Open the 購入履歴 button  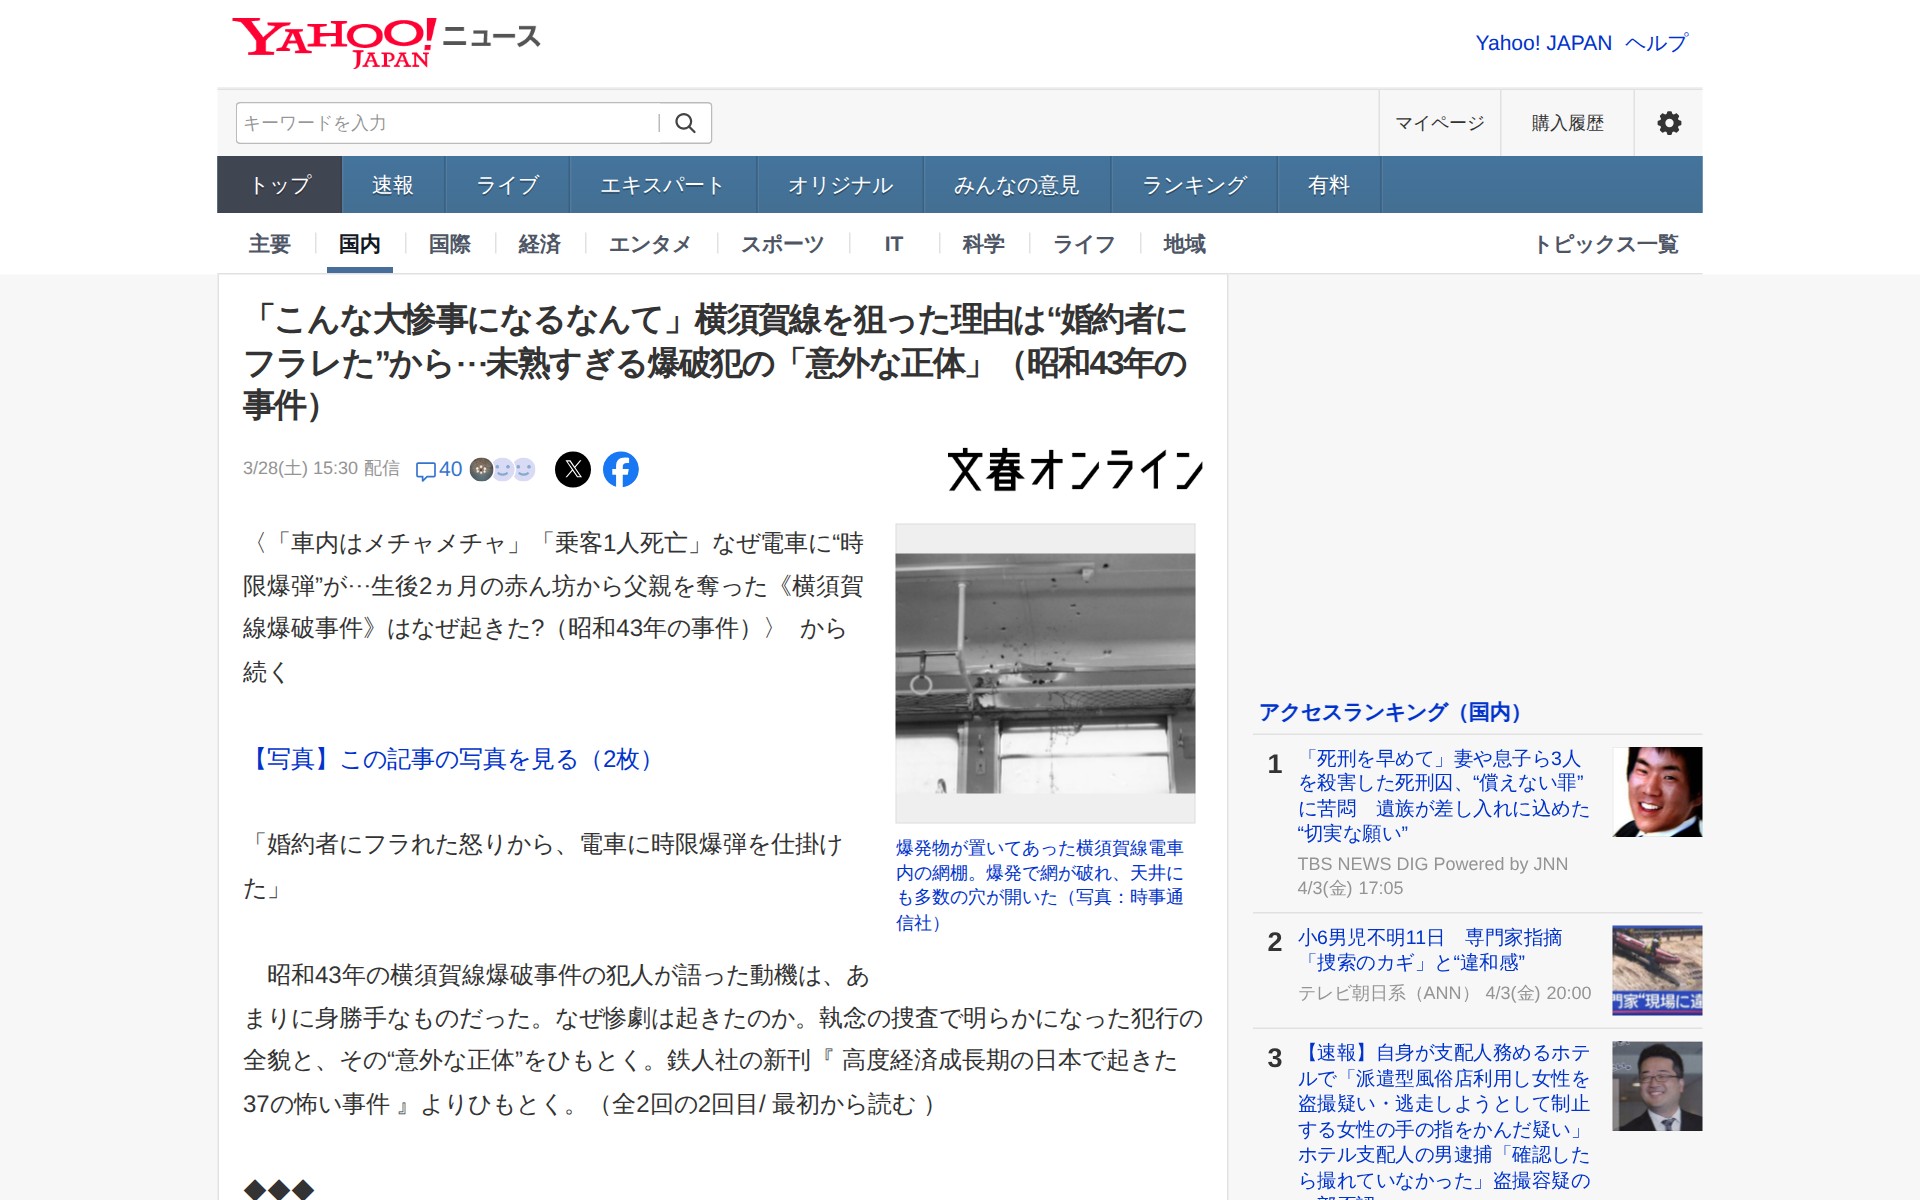click(1567, 123)
